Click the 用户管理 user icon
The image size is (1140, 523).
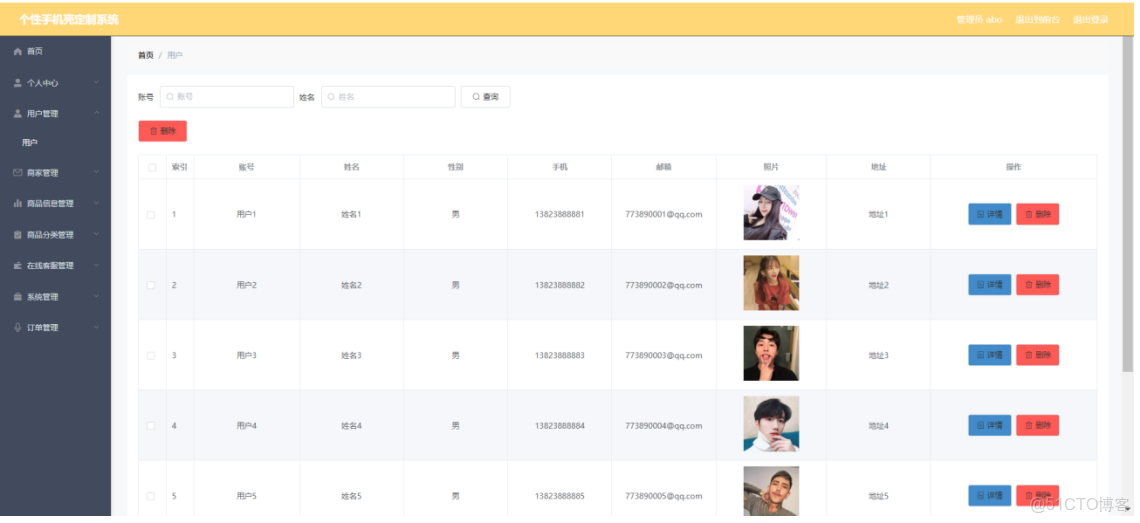[17, 113]
